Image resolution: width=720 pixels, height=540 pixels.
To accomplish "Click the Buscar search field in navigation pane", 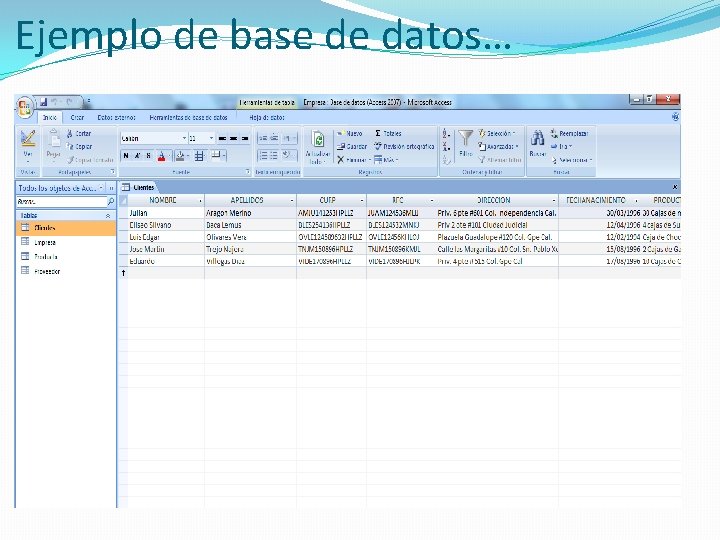I will tap(61, 202).
